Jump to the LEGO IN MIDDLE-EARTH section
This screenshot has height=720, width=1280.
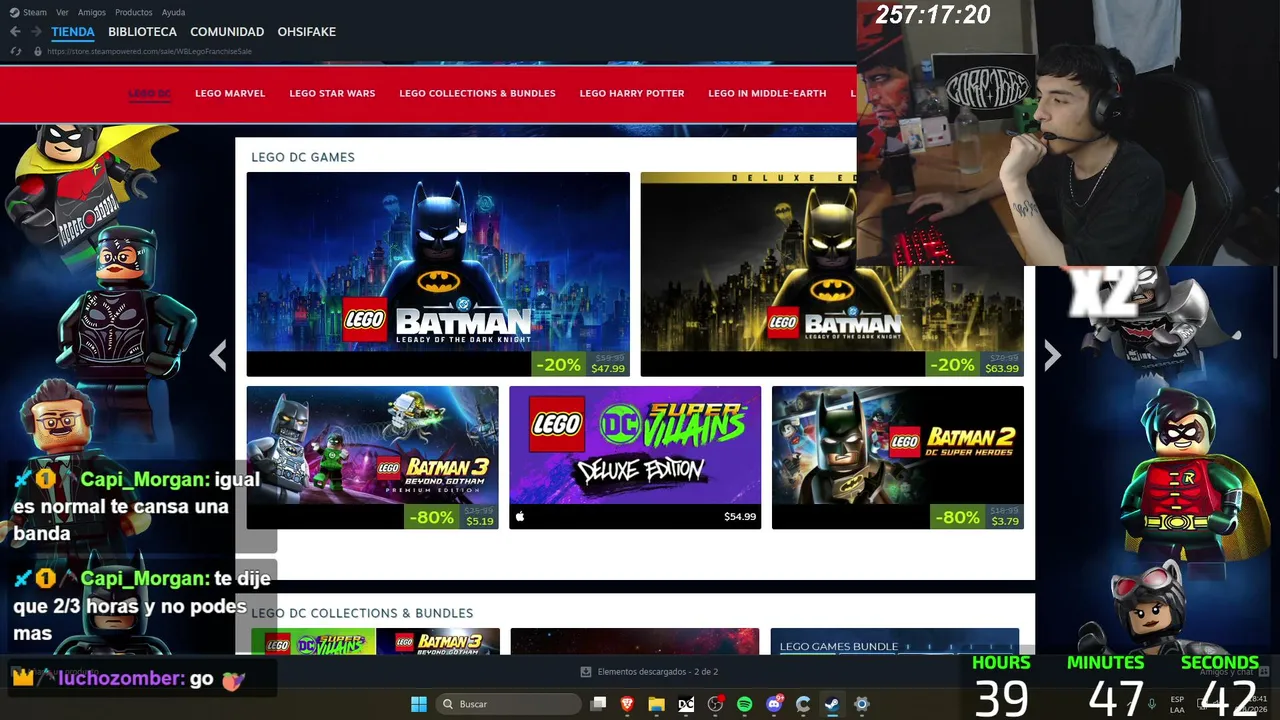[767, 93]
